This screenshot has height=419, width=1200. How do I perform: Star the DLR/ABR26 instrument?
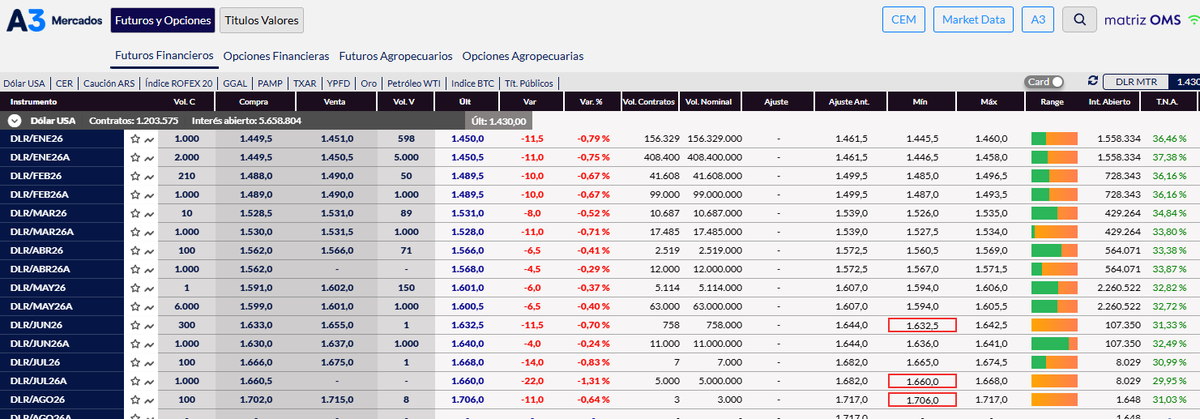(134, 251)
